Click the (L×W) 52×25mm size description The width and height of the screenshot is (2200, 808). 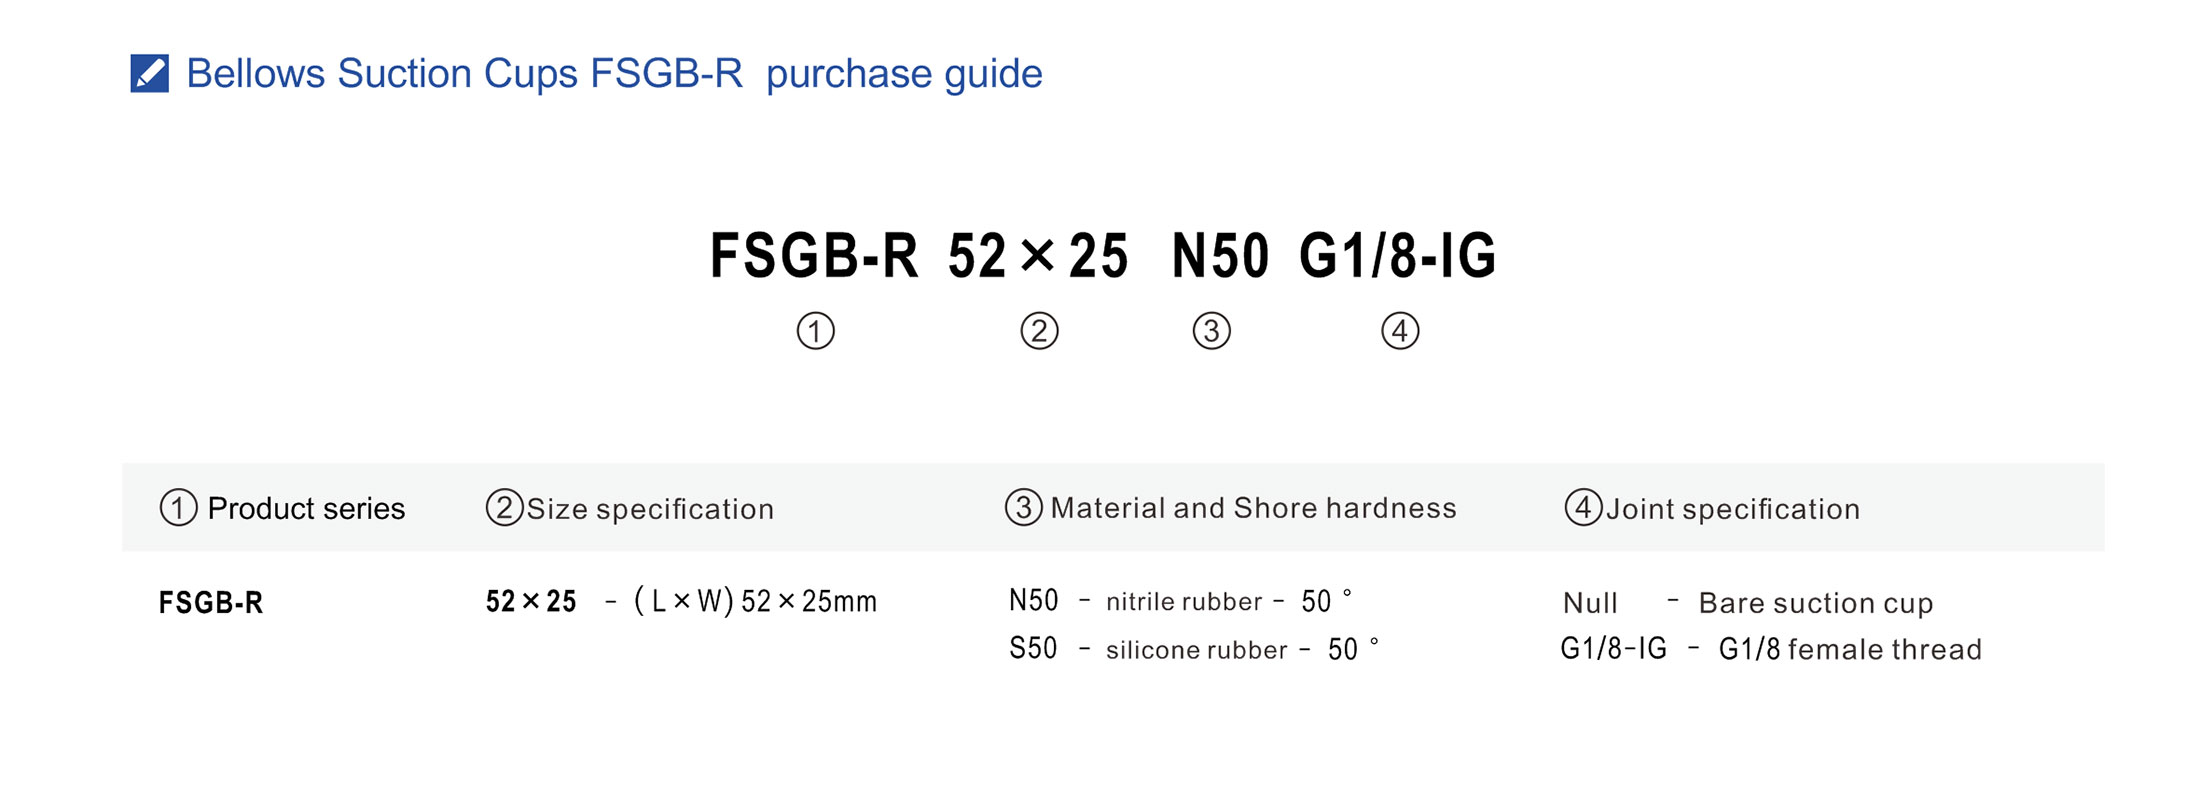pos(755,601)
